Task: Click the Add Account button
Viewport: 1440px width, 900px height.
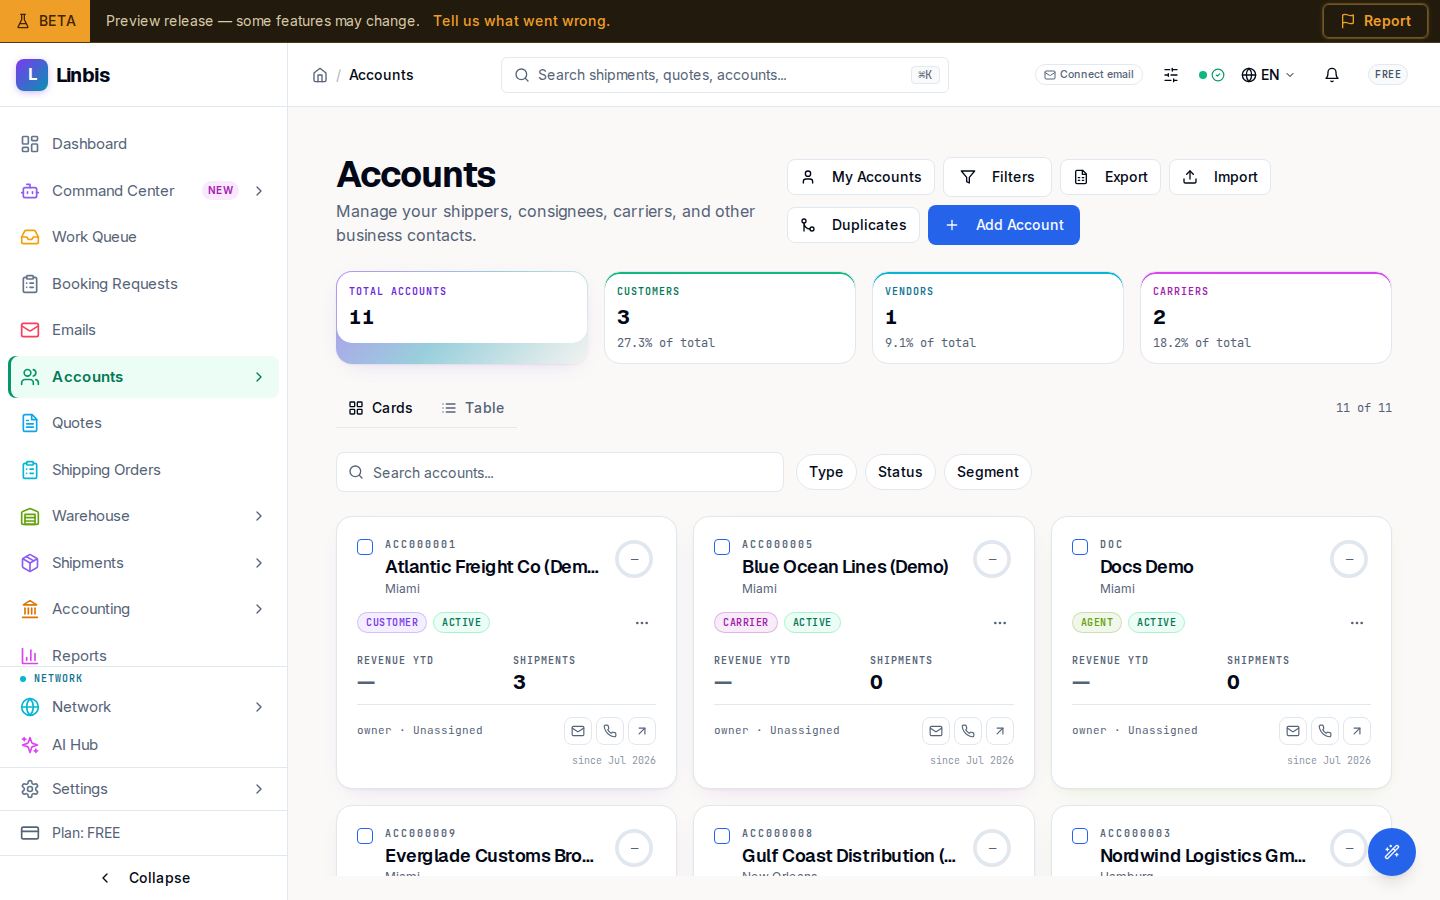Action: (1004, 225)
